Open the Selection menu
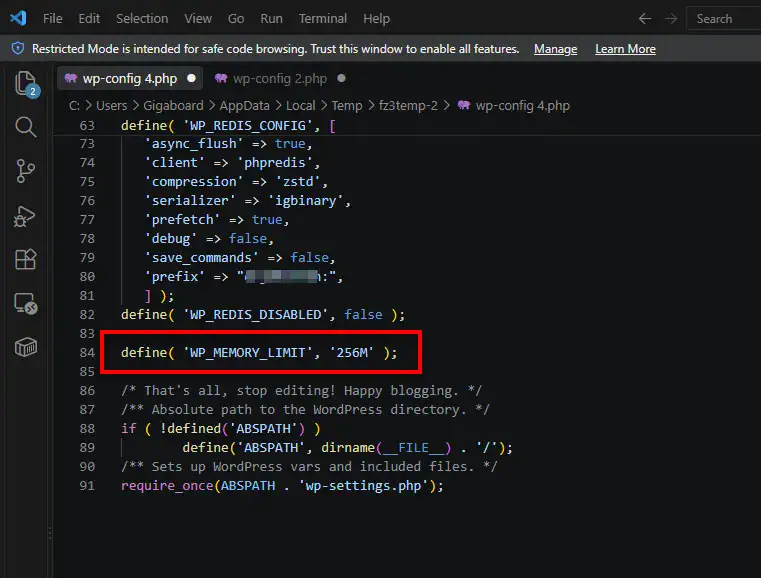The image size is (761, 578). (142, 18)
